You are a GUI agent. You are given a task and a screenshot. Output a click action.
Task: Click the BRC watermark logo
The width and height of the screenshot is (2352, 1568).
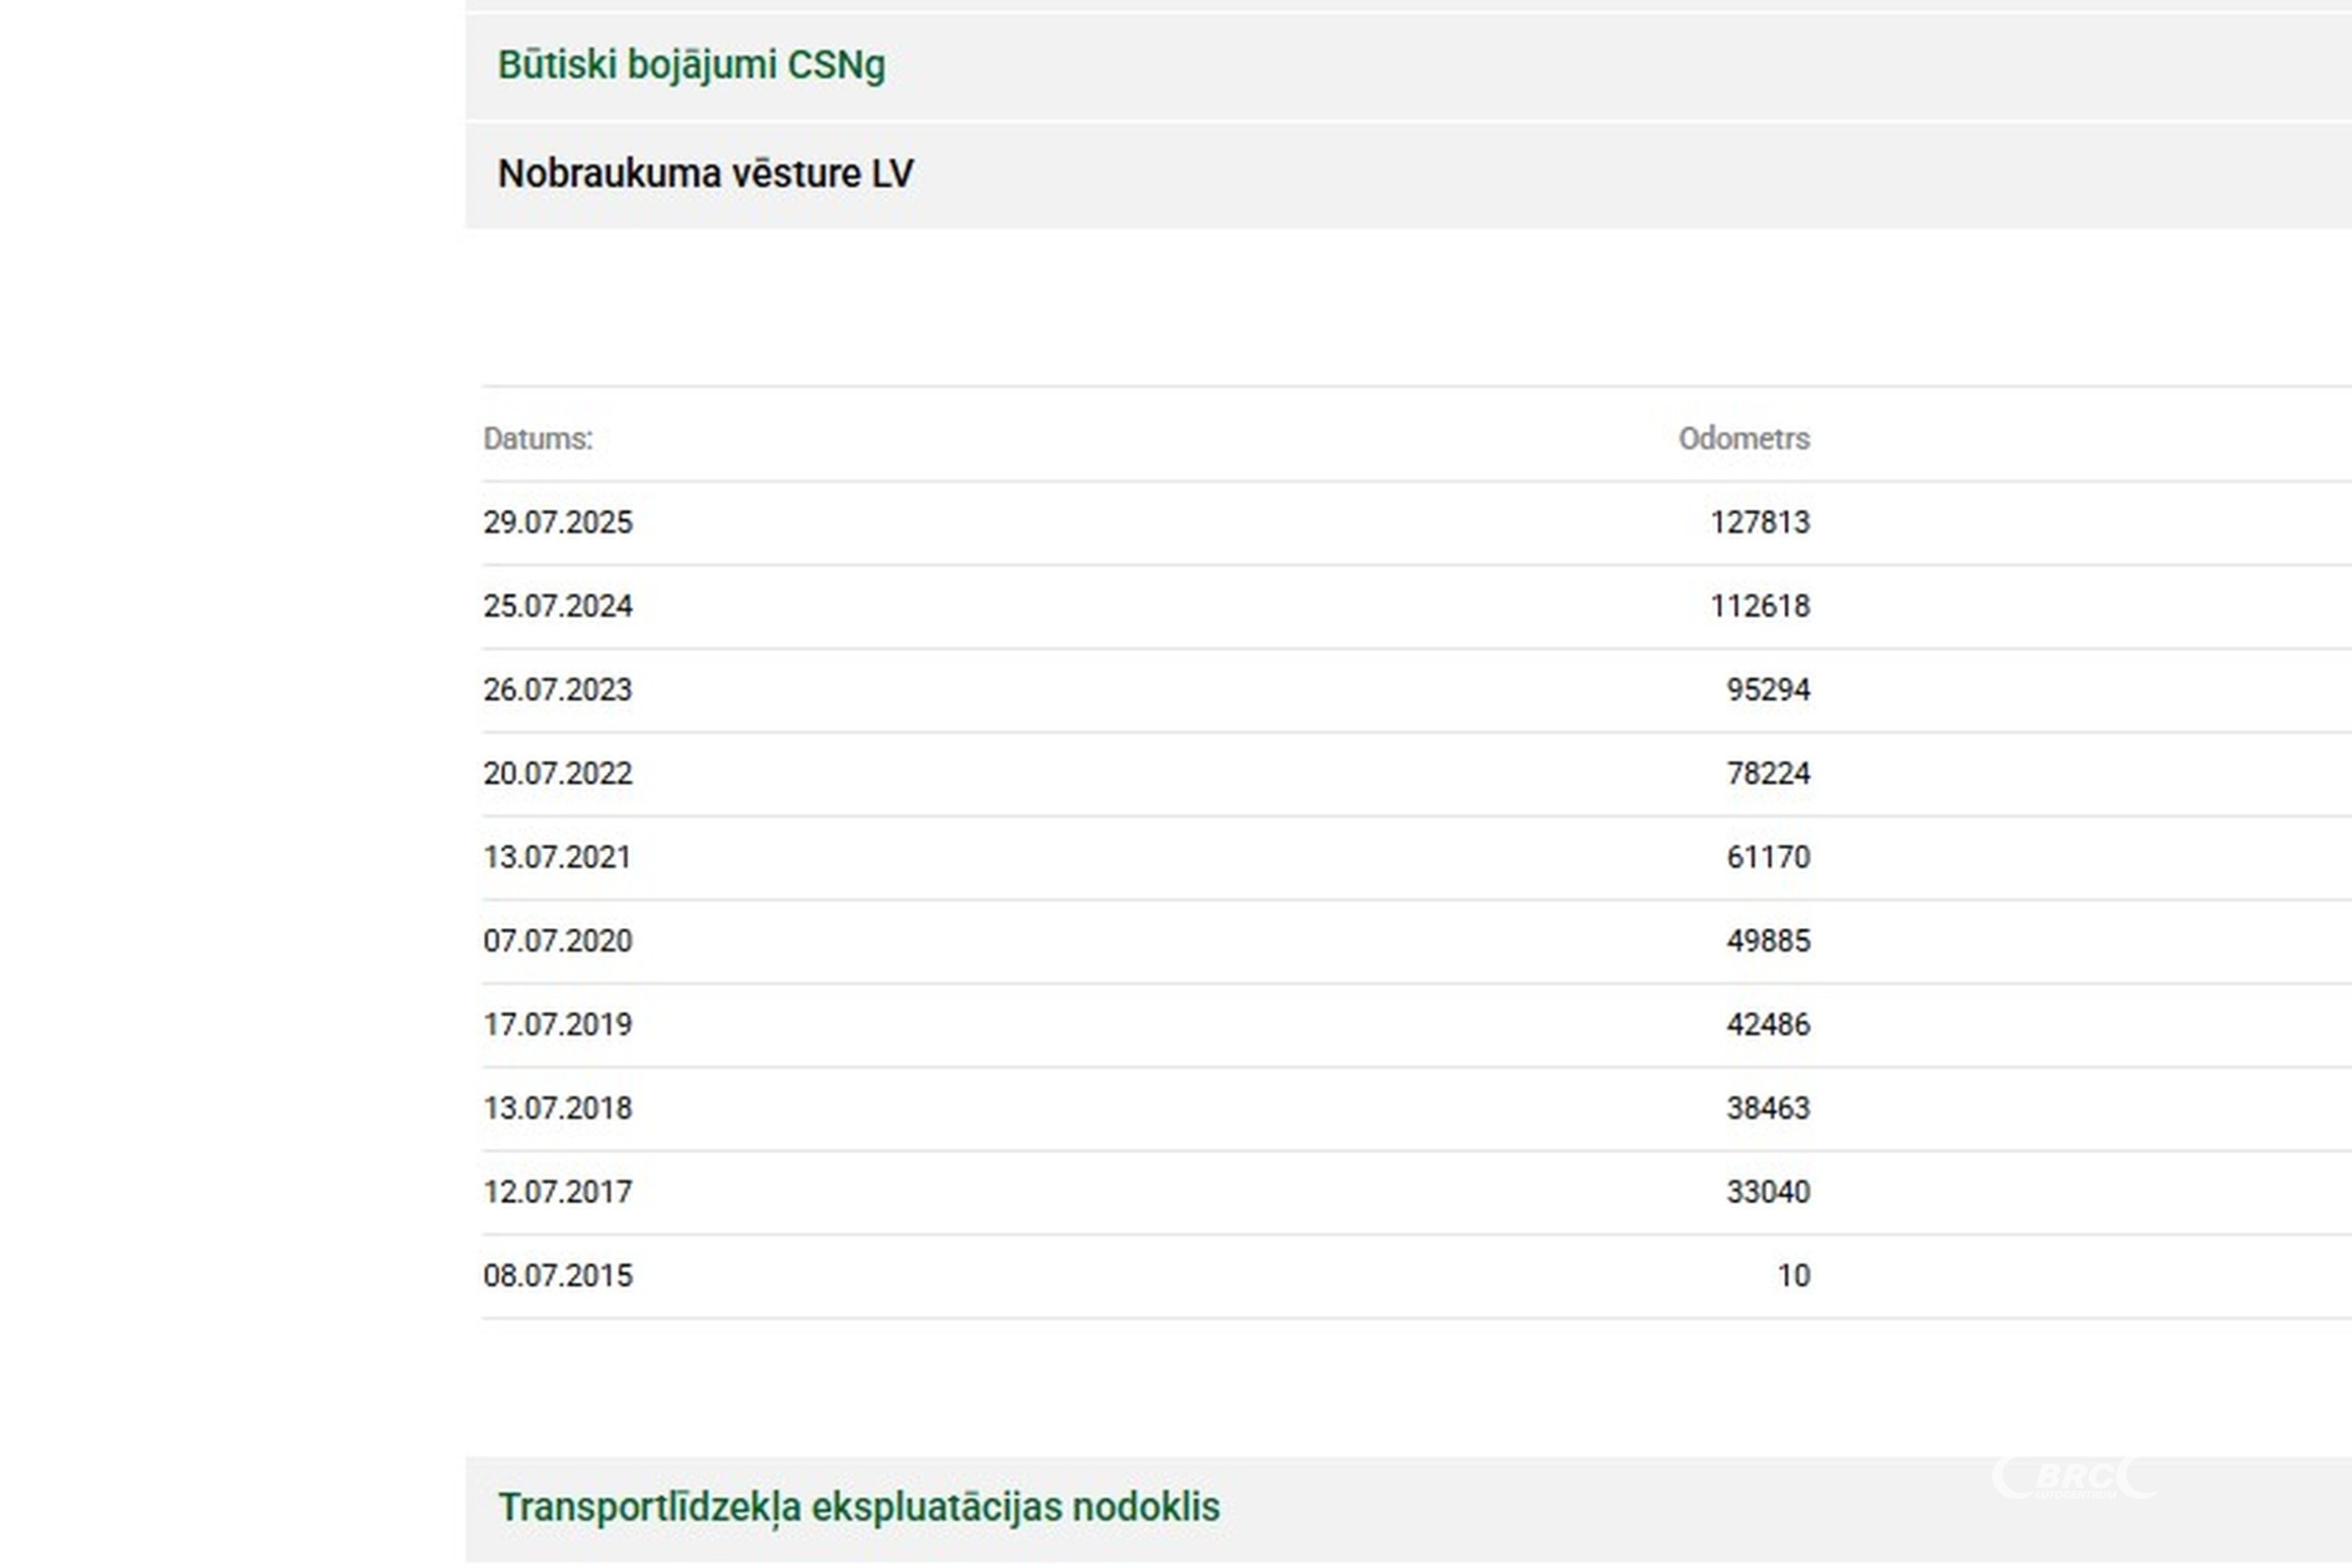(2074, 1478)
